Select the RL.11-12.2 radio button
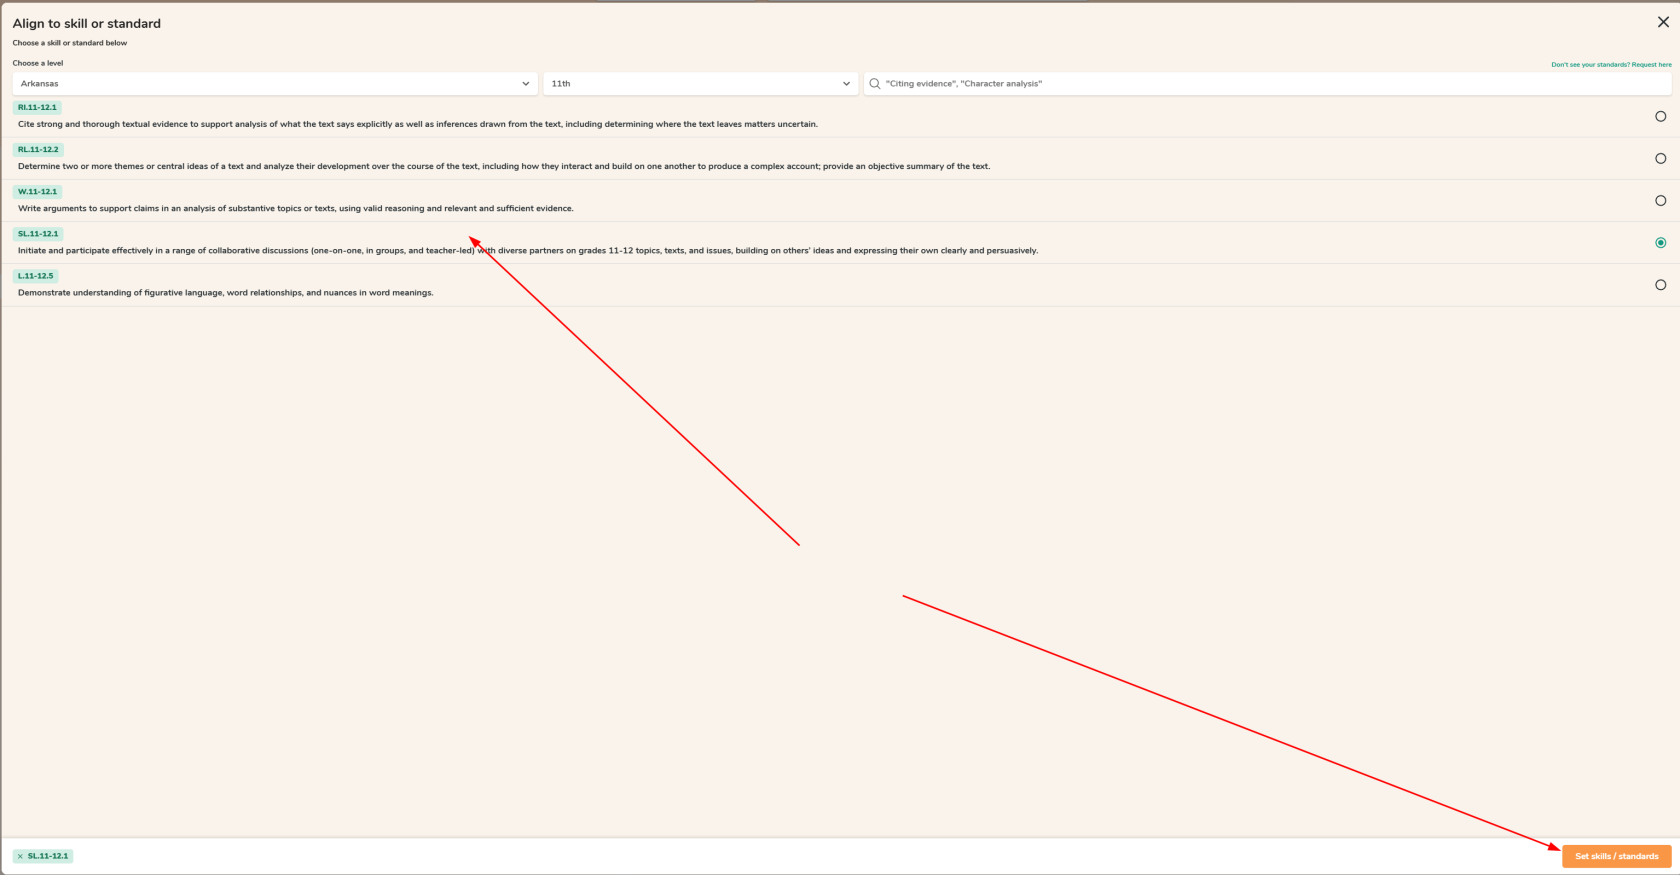Screen dimensions: 1680x875 (1660, 158)
